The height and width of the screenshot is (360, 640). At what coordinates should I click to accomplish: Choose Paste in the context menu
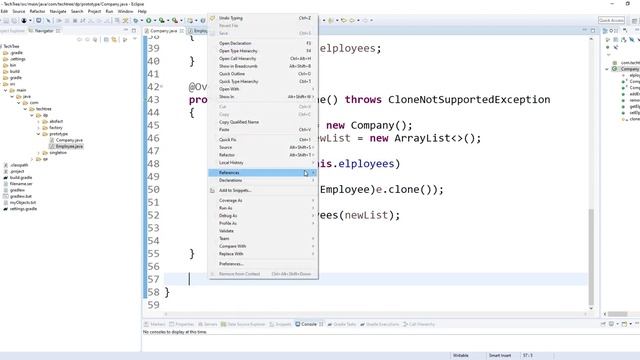pos(263,129)
